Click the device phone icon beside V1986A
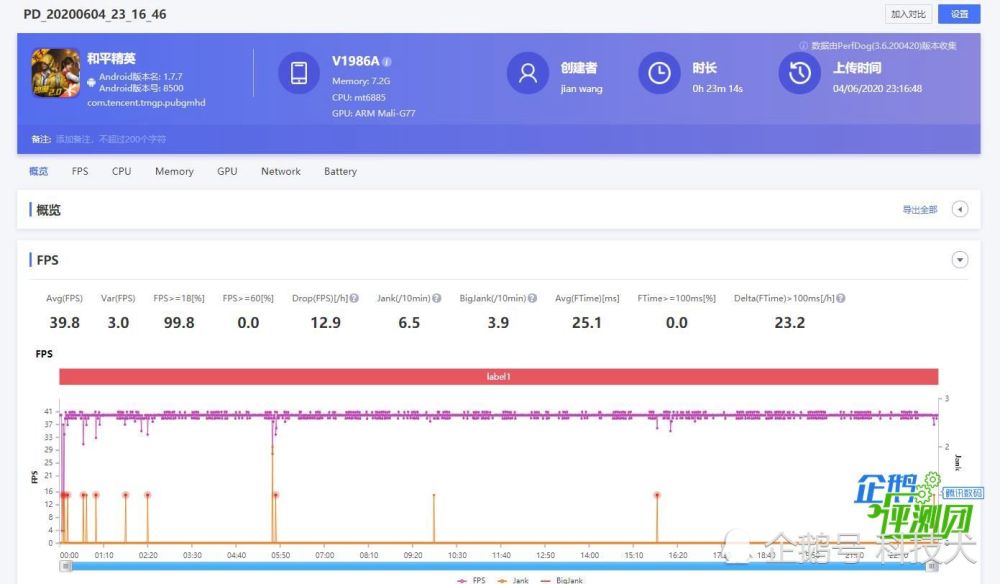 pyautogui.click(x=298, y=73)
